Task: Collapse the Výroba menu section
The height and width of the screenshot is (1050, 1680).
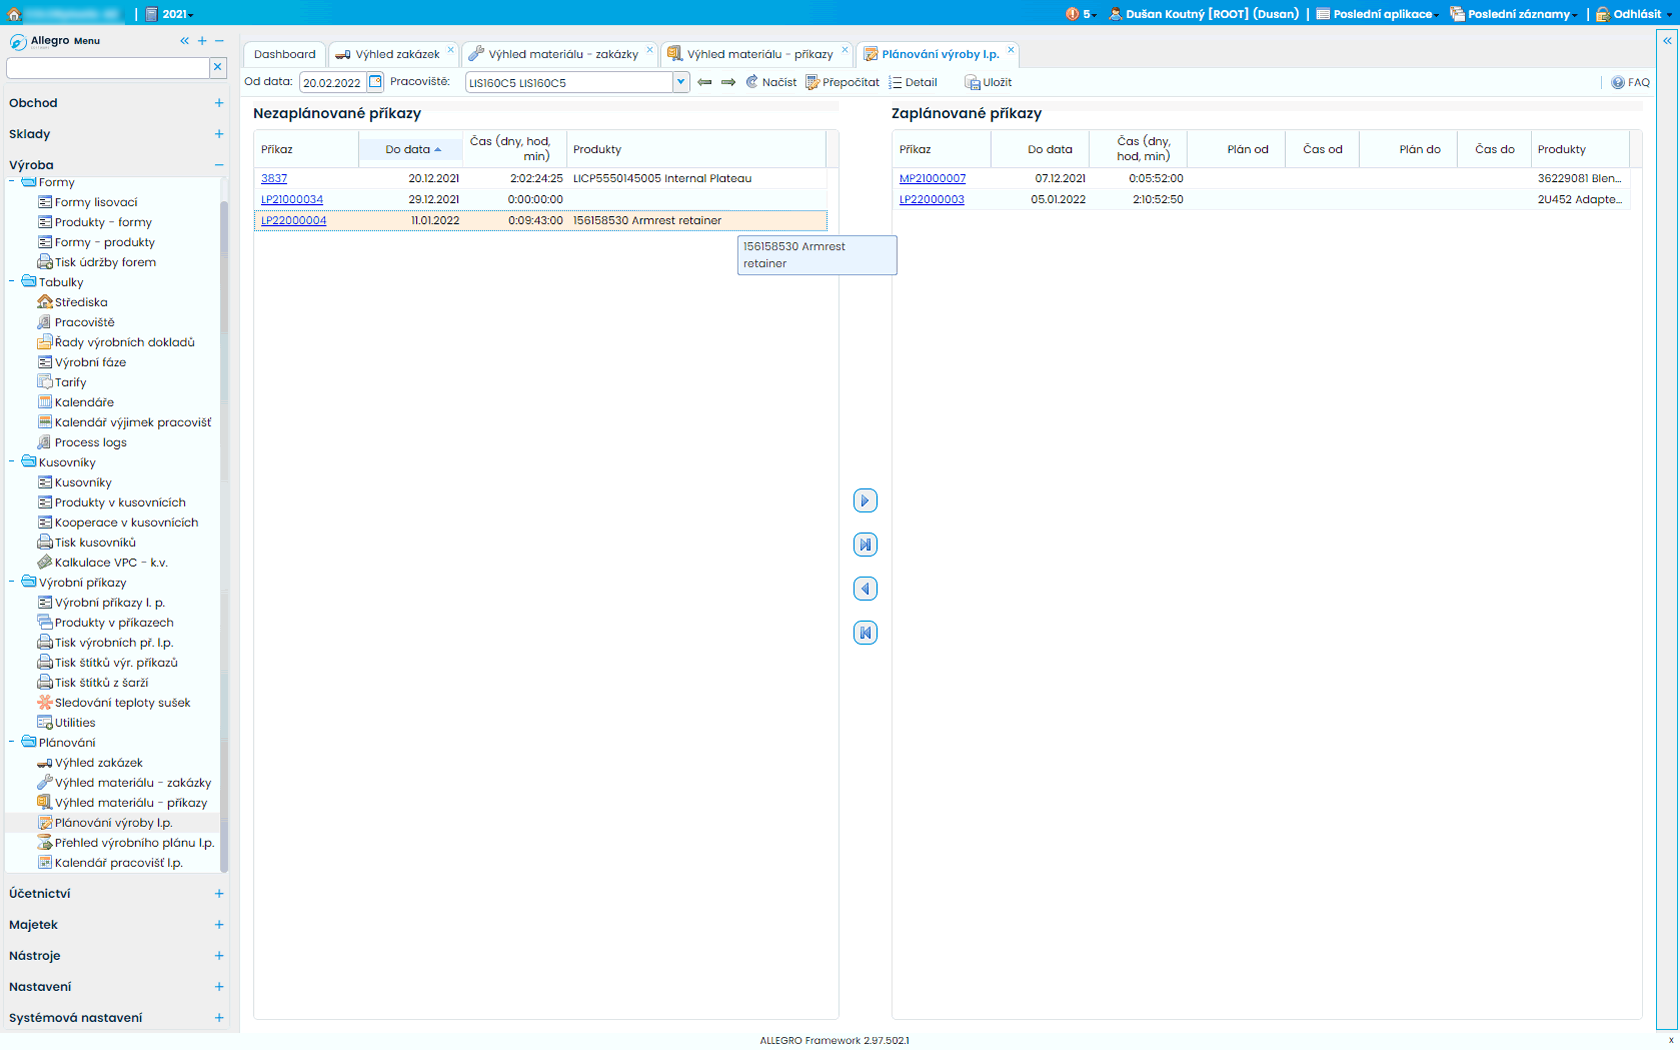Action: 218,165
